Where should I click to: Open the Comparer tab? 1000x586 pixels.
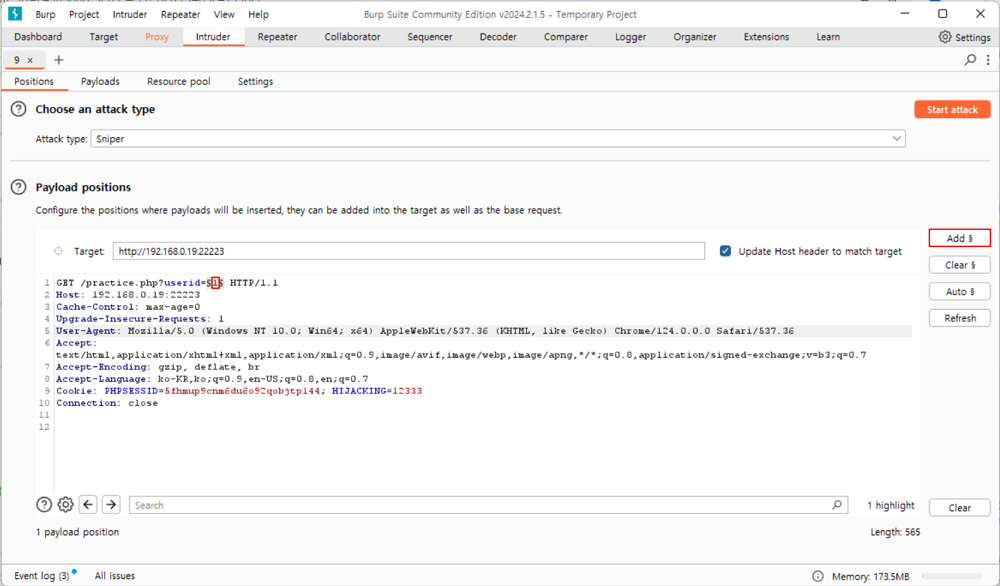click(566, 37)
